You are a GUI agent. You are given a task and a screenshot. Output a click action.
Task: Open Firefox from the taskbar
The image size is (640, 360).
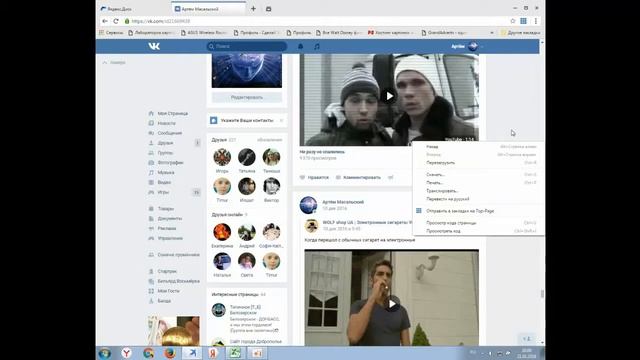pyautogui.click(x=170, y=353)
